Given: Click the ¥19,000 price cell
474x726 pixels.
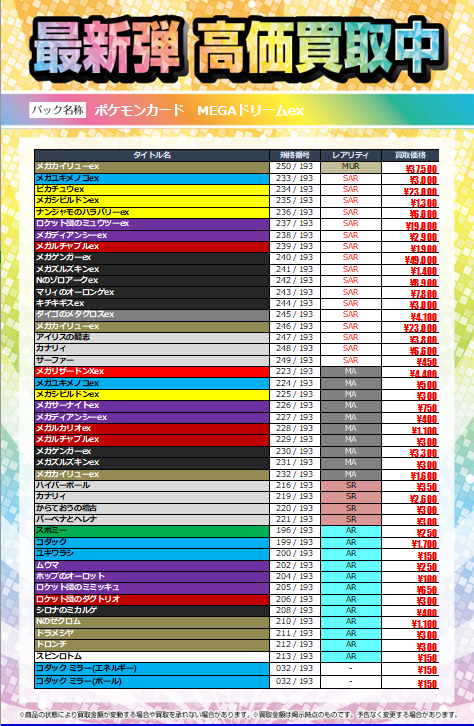Looking at the screenshot, I should (421, 226).
